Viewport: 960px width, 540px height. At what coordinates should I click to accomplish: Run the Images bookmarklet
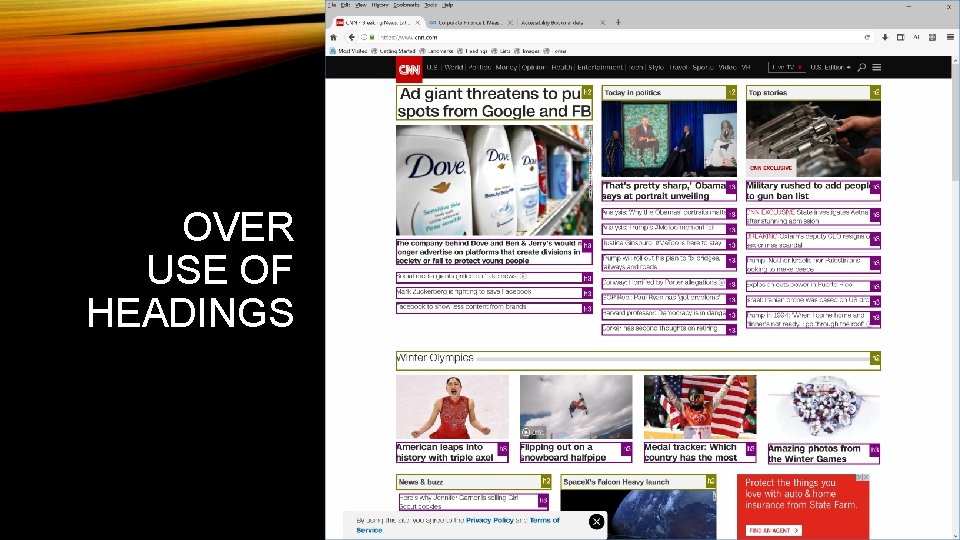527,51
